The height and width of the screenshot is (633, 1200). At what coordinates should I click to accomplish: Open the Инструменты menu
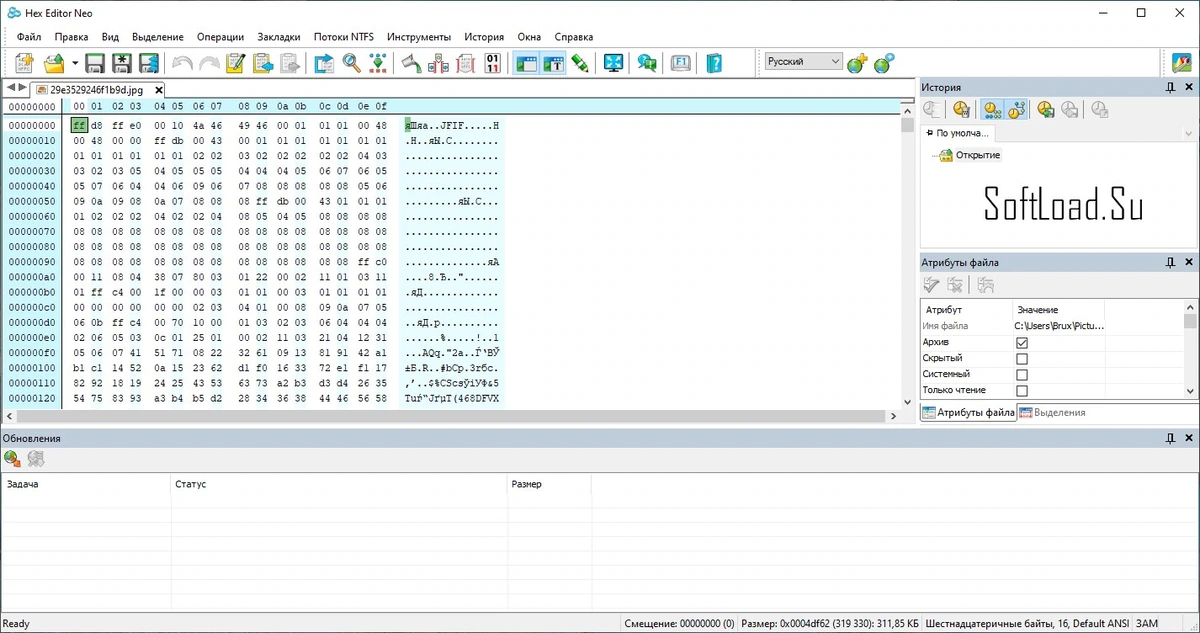click(419, 37)
